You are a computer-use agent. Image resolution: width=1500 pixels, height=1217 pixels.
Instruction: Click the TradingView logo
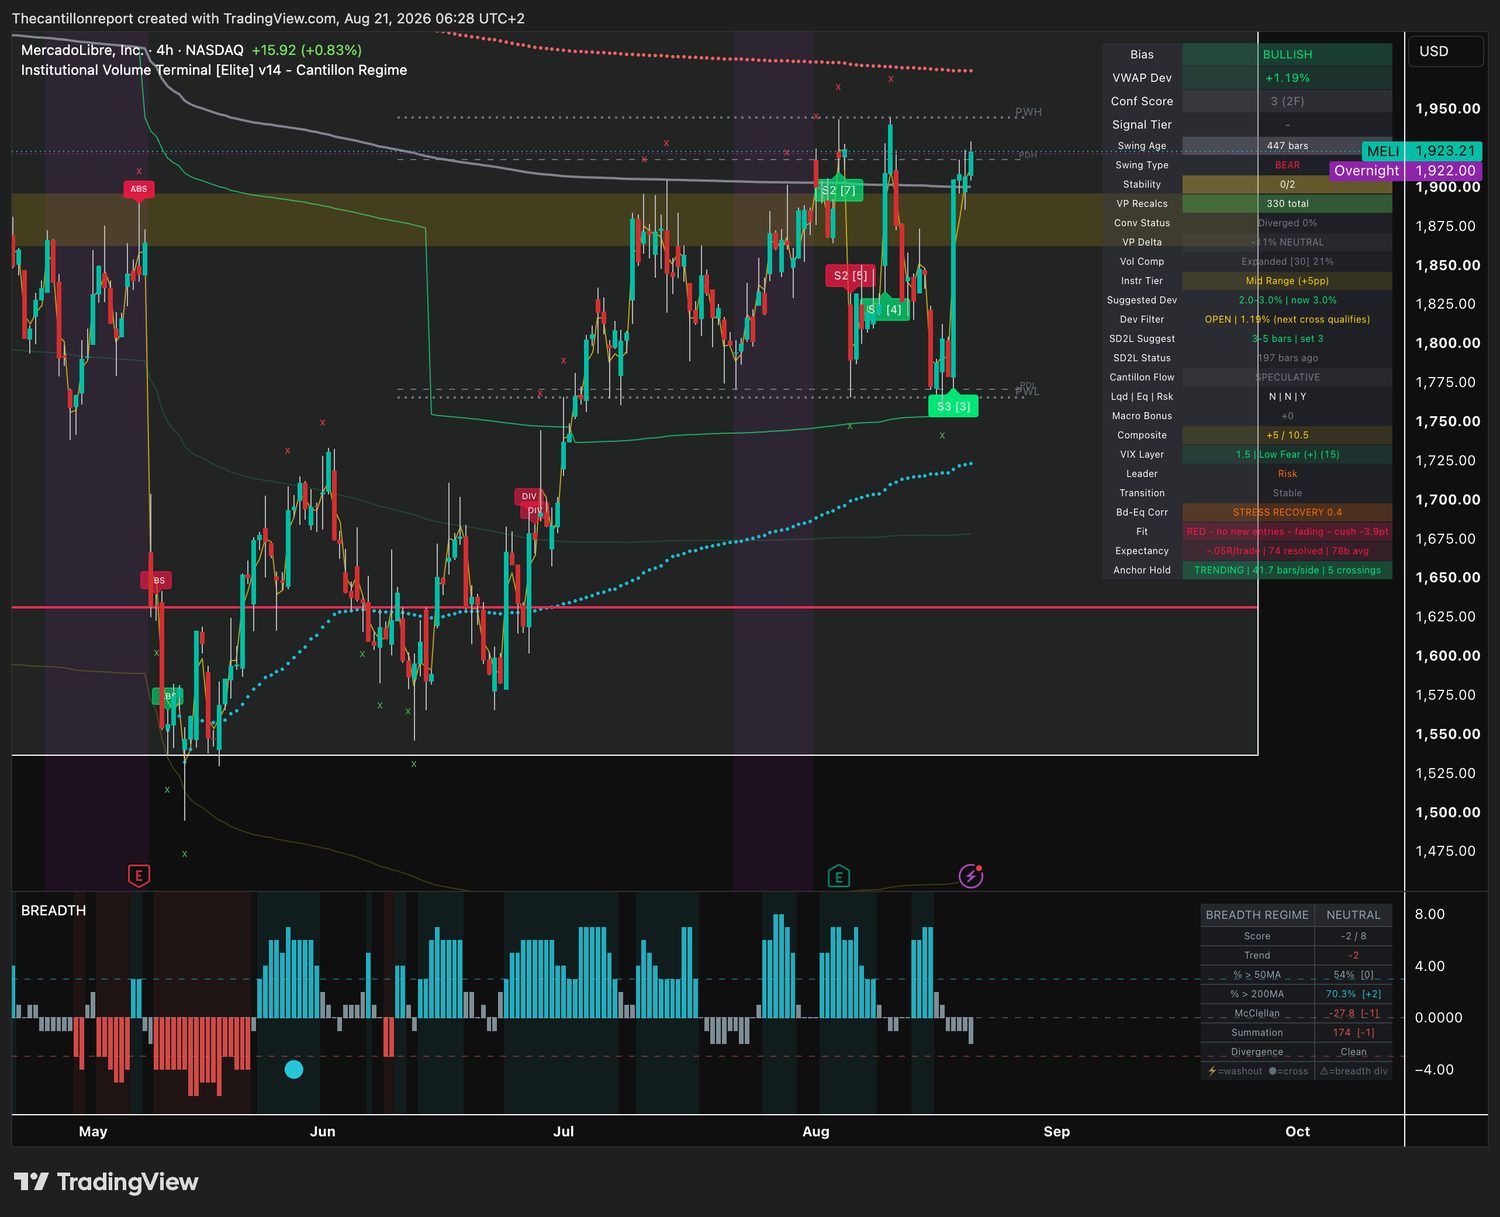106,1182
